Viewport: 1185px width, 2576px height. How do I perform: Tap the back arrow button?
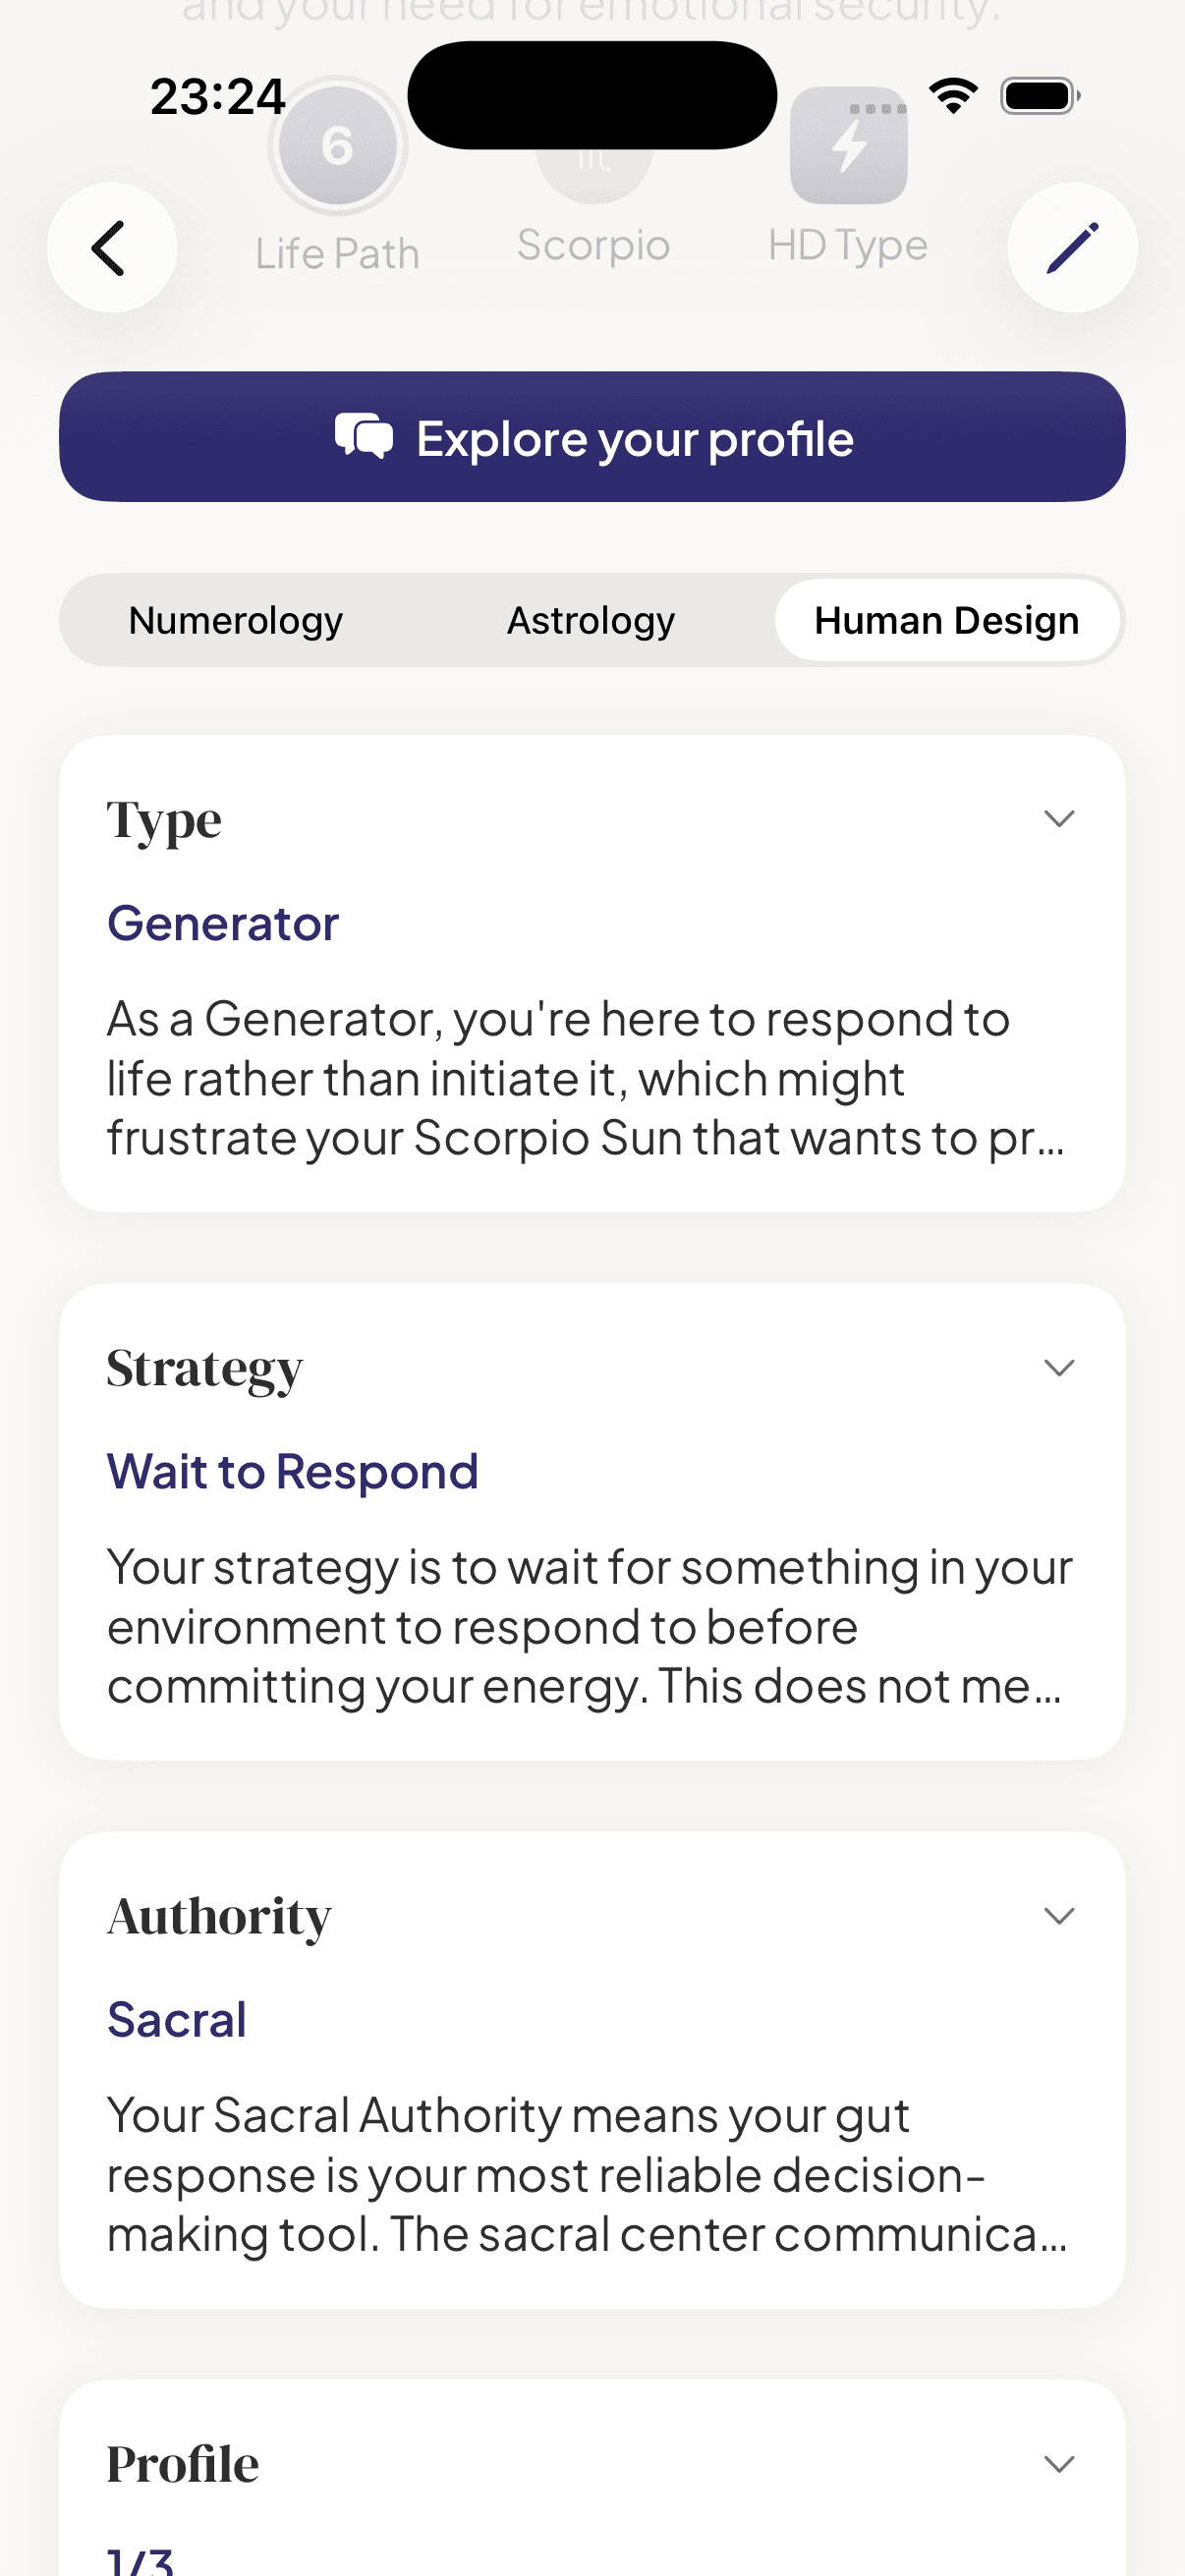111,248
